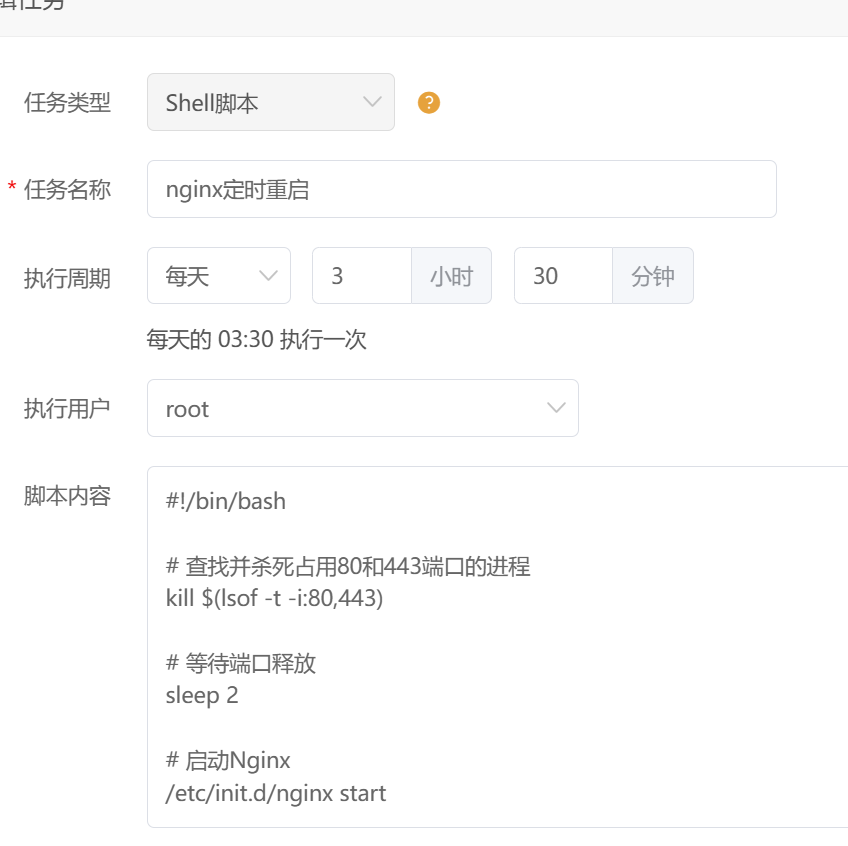
Task: Place cursor on /etc/init.d/nginx start line
Action: point(276,793)
